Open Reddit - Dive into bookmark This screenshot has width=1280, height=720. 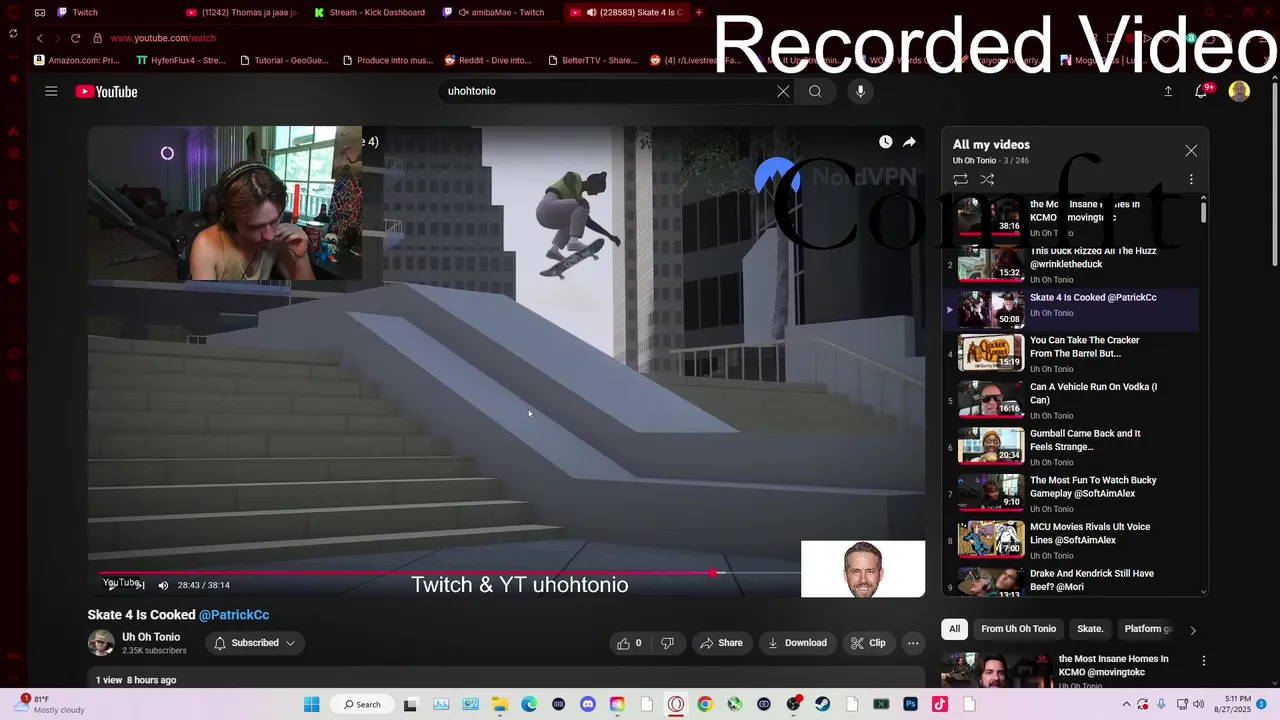(488, 60)
